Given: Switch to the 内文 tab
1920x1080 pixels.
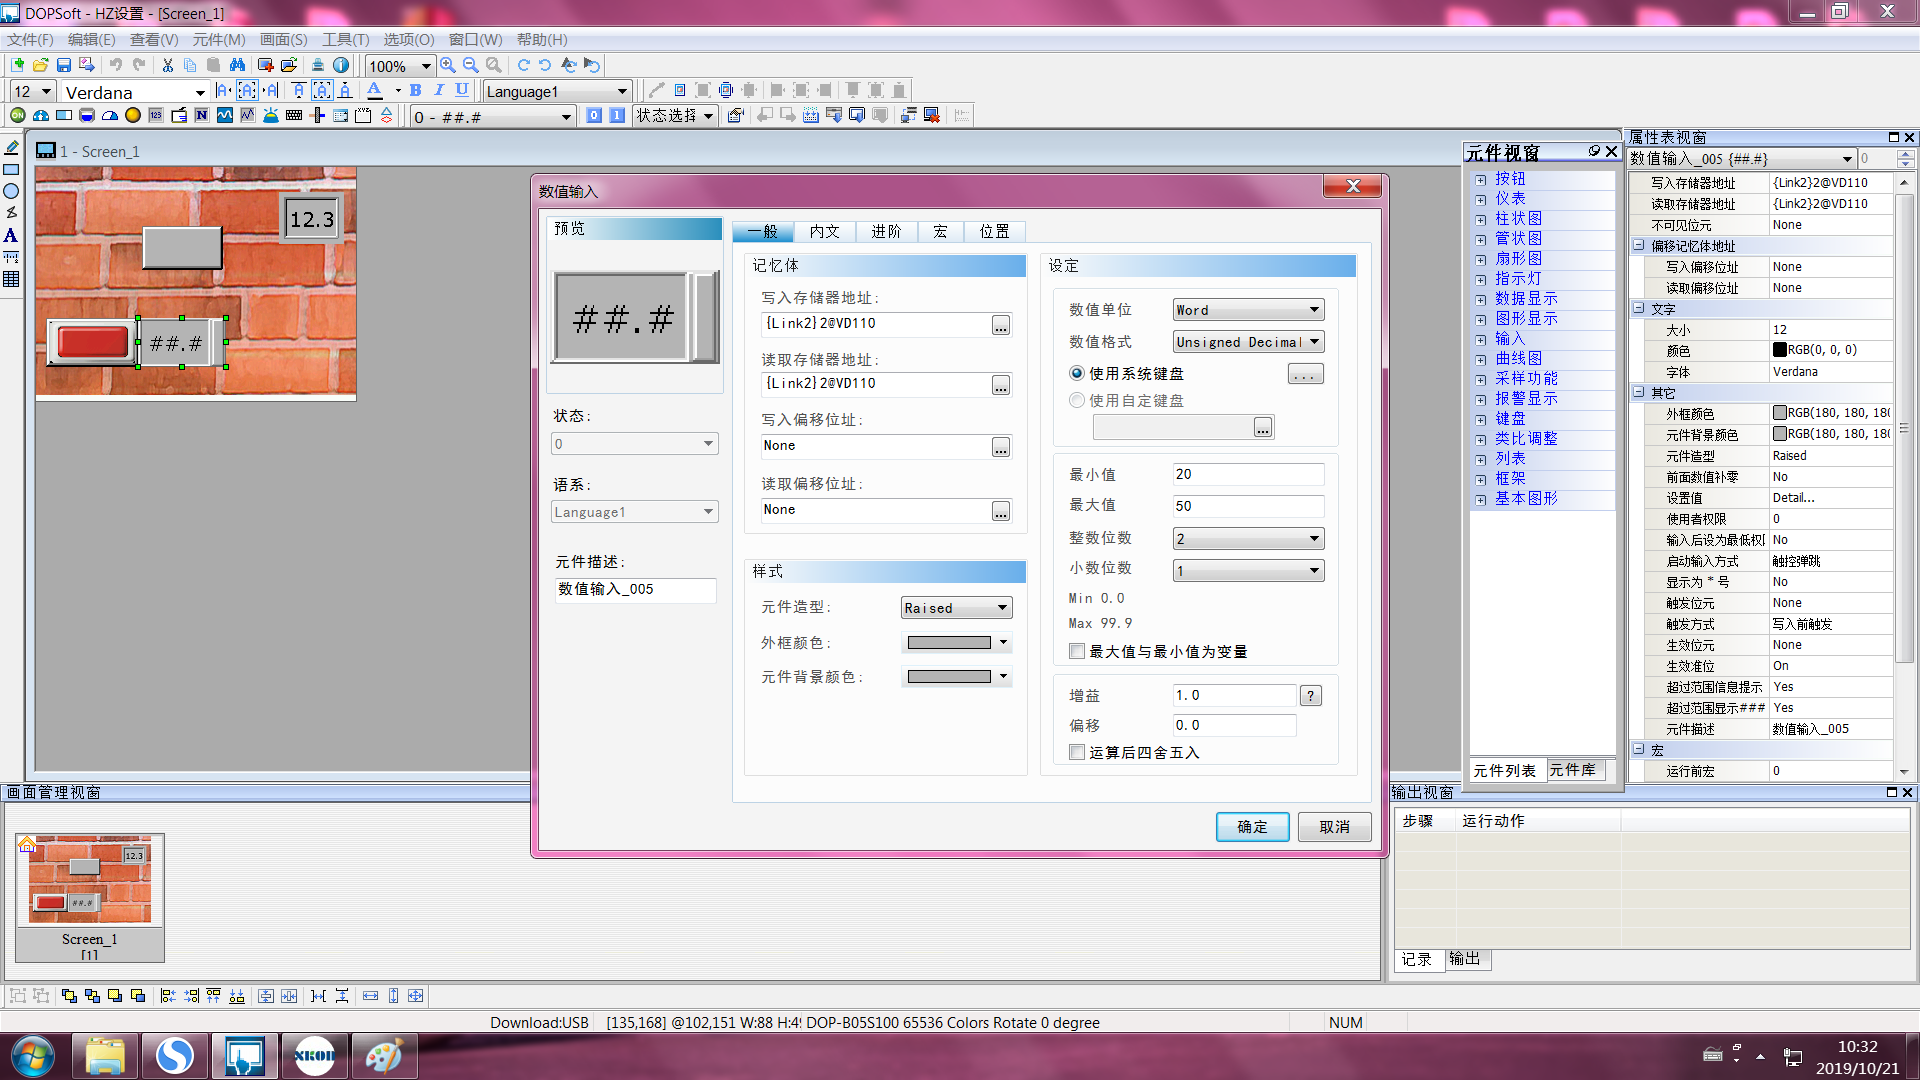Looking at the screenshot, I should (824, 232).
